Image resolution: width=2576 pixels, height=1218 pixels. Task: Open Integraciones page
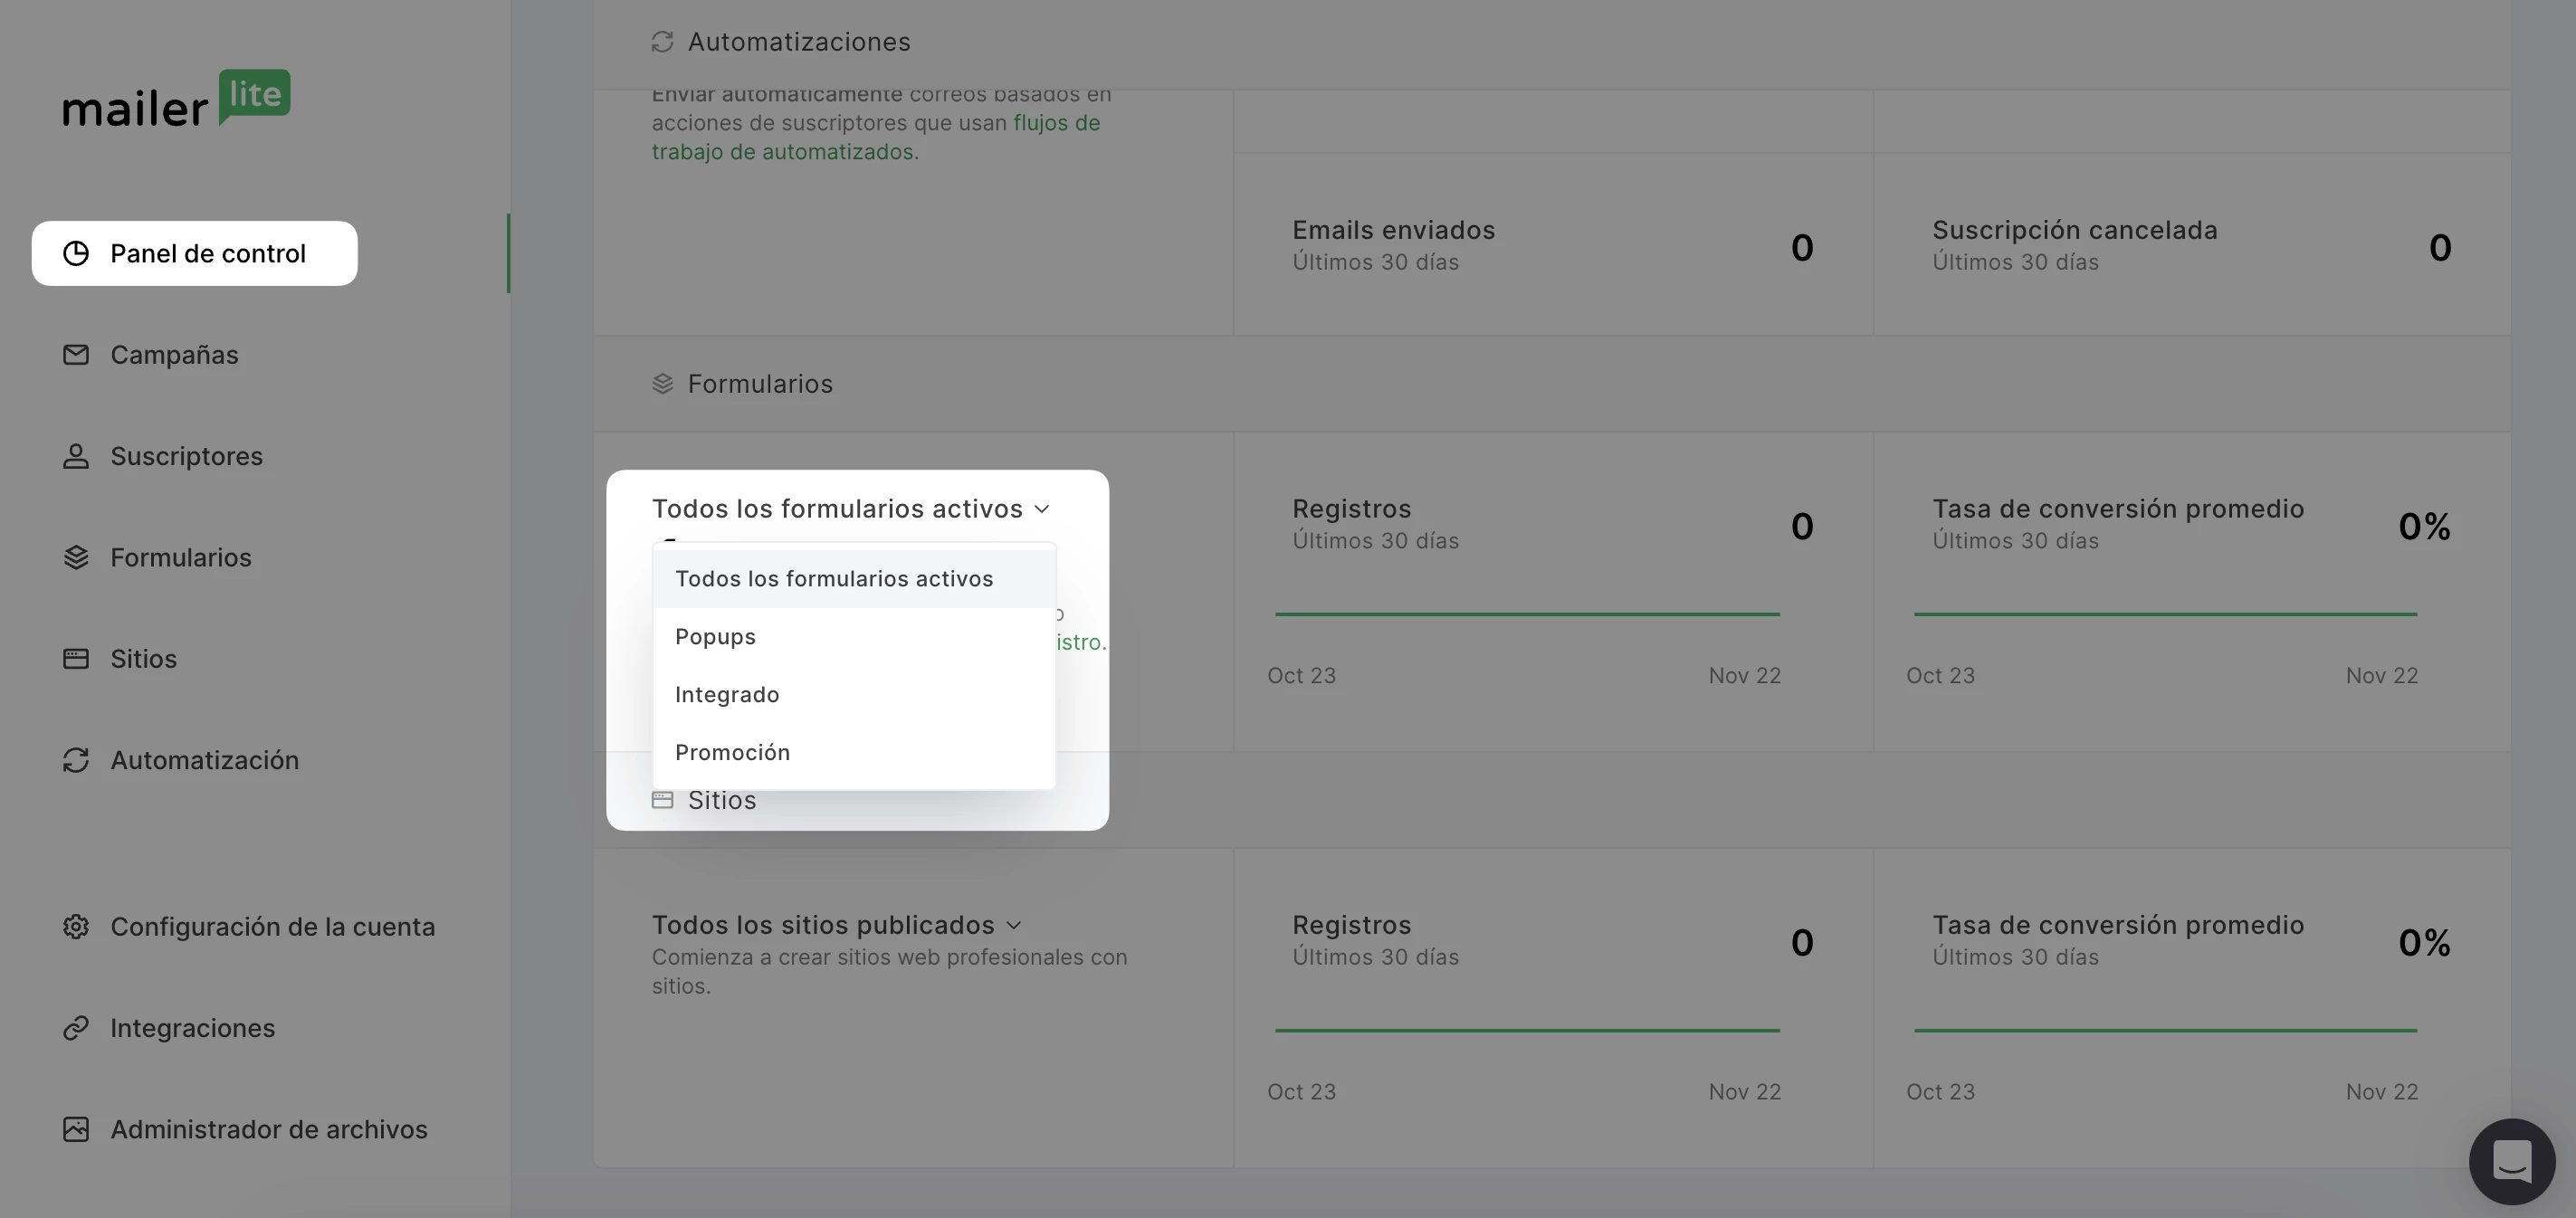pos(192,1028)
